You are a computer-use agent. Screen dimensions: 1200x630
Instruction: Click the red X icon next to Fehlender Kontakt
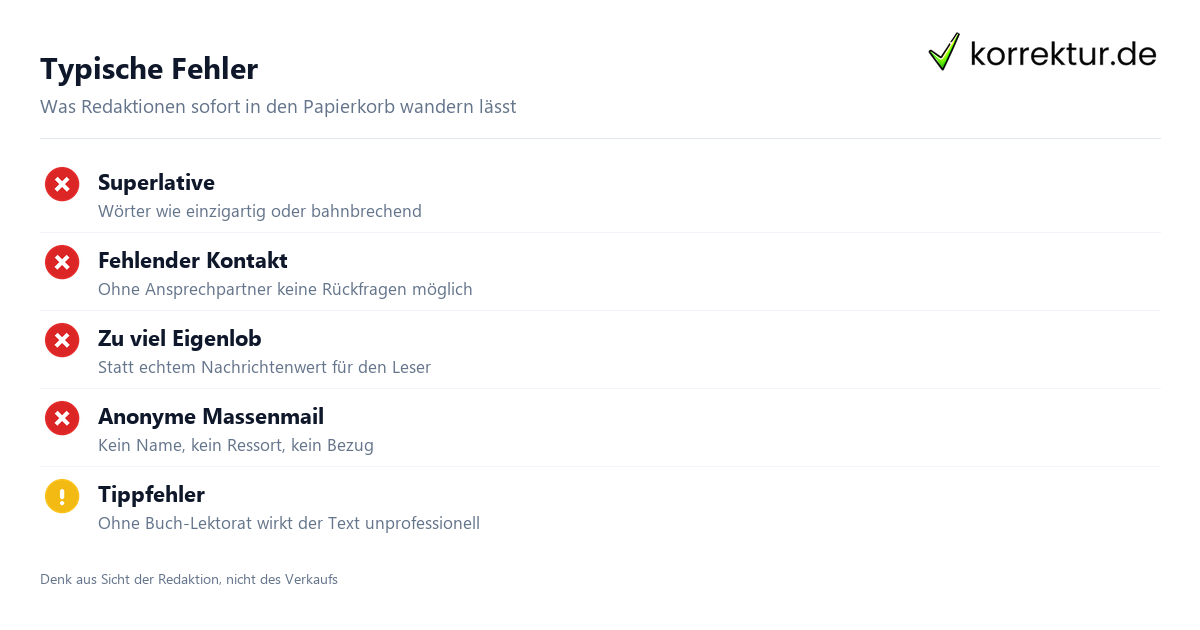tap(62, 262)
